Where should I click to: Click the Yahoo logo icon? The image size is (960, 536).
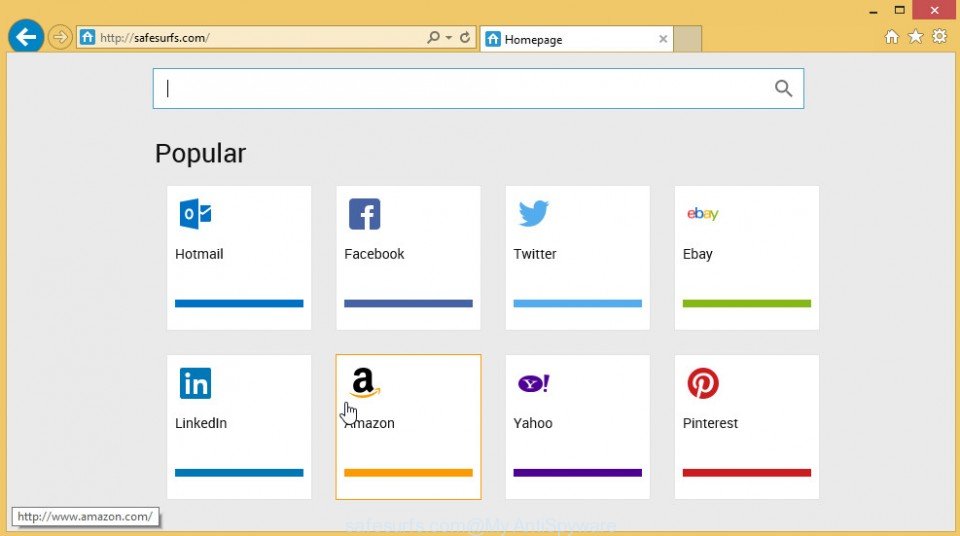pos(534,383)
